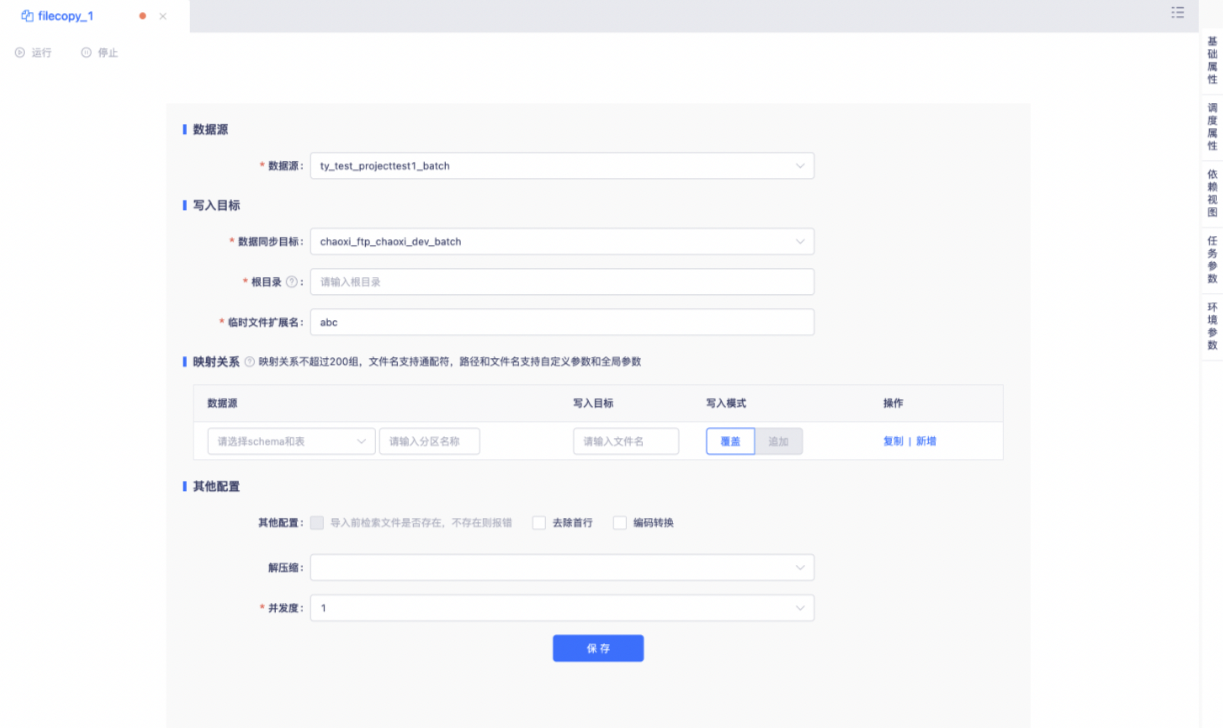This screenshot has width=1223, height=728.
Task: Open the 请选择schema和表 dropdown
Action: pos(291,441)
